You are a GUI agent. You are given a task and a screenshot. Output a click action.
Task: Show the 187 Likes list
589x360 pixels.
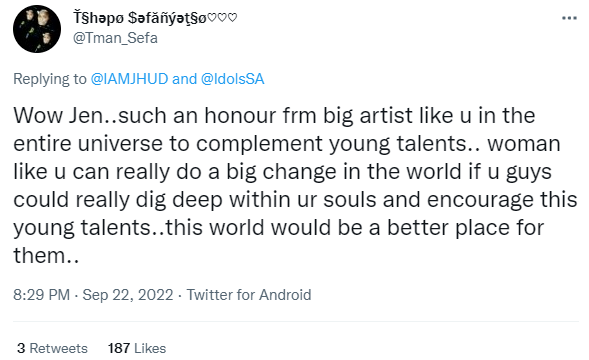click(x=137, y=348)
